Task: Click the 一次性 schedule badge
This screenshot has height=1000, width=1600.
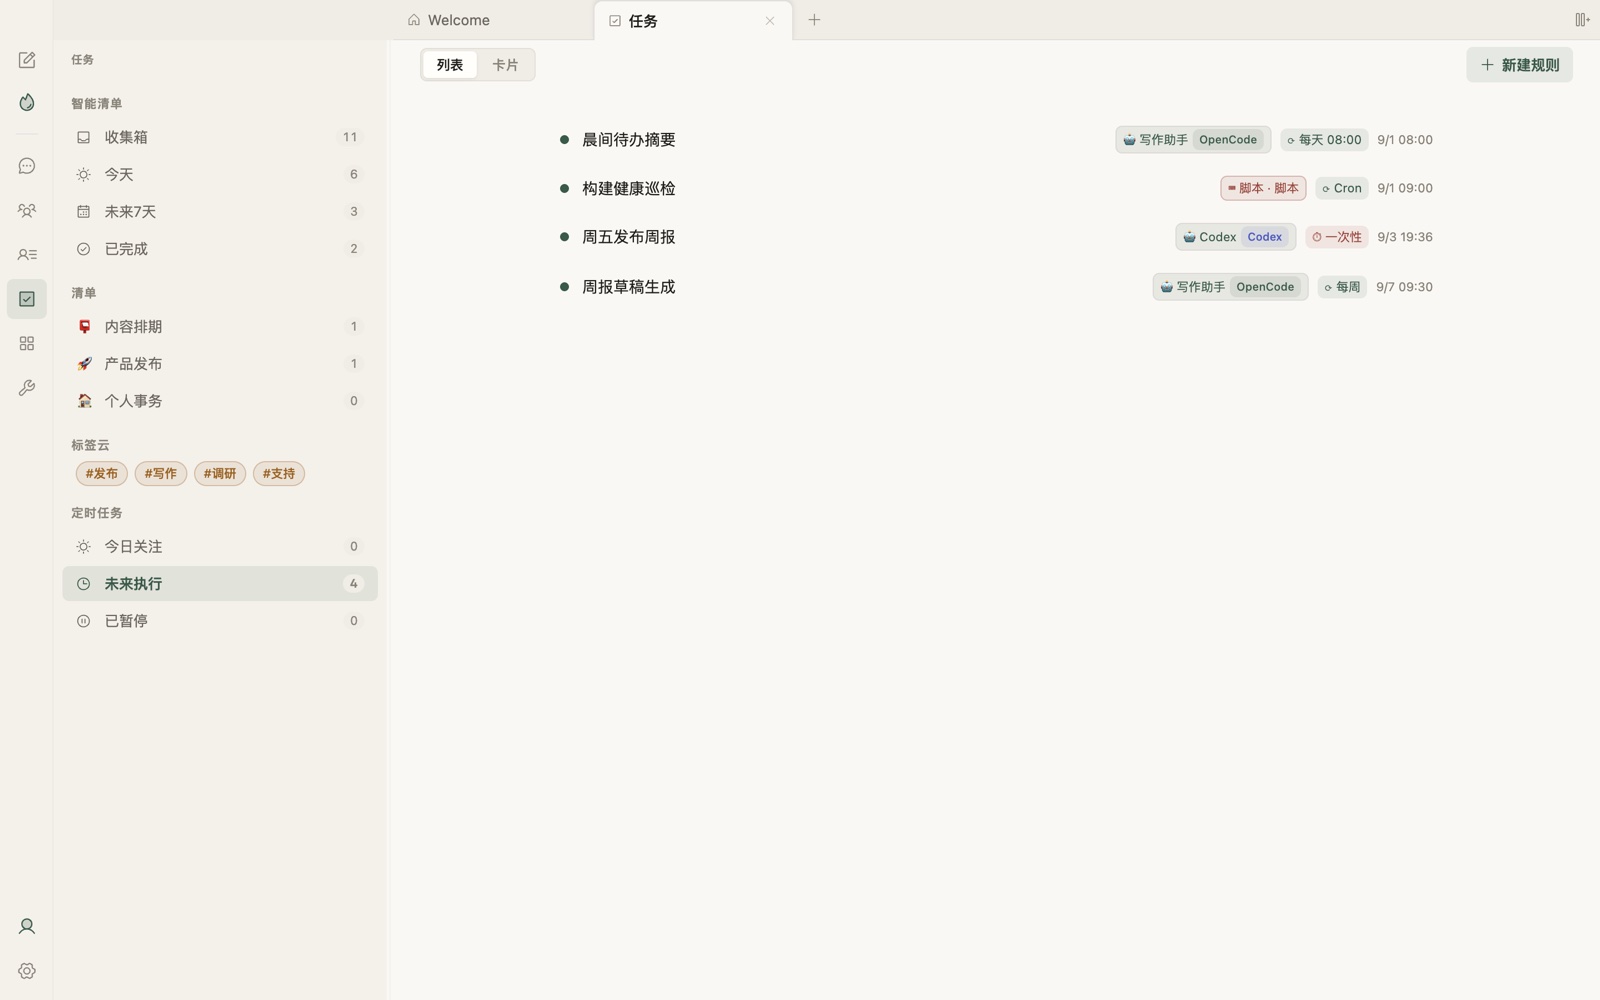Action: click(x=1336, y=237)
